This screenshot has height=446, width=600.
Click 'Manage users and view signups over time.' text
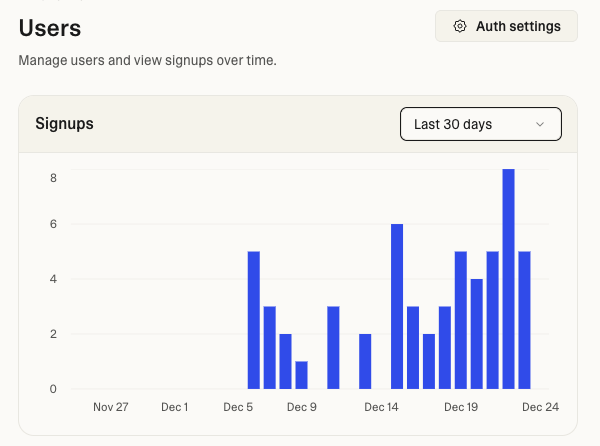coord(147,60)
